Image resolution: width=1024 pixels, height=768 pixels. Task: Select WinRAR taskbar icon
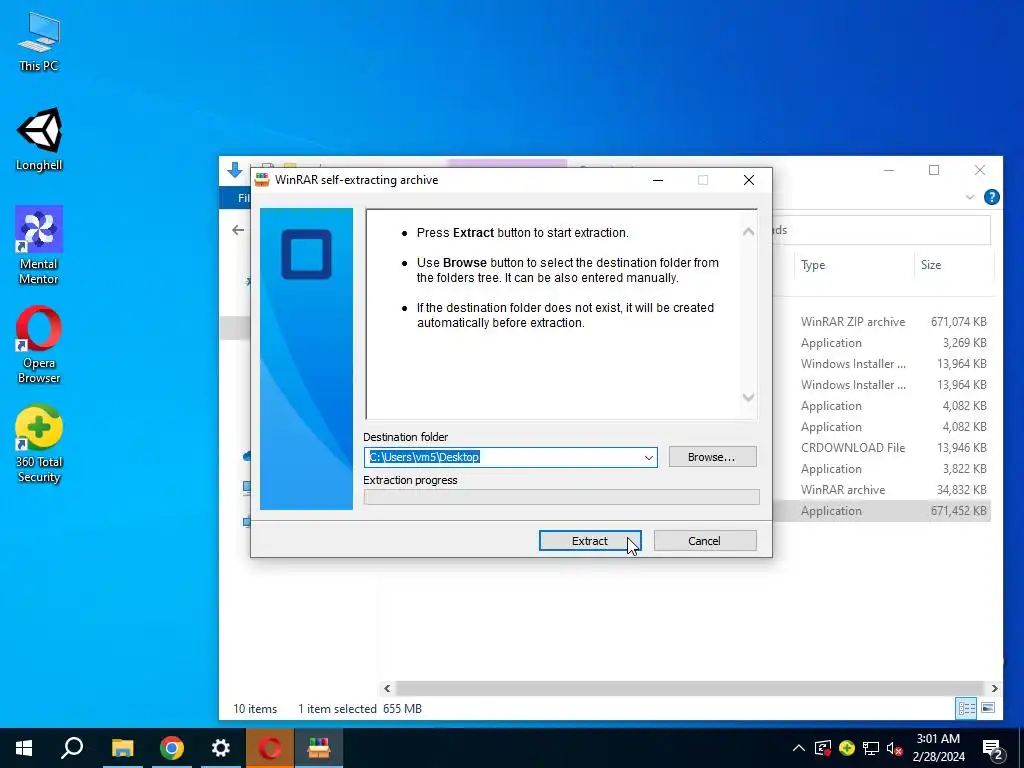click(x=318, y=748)
